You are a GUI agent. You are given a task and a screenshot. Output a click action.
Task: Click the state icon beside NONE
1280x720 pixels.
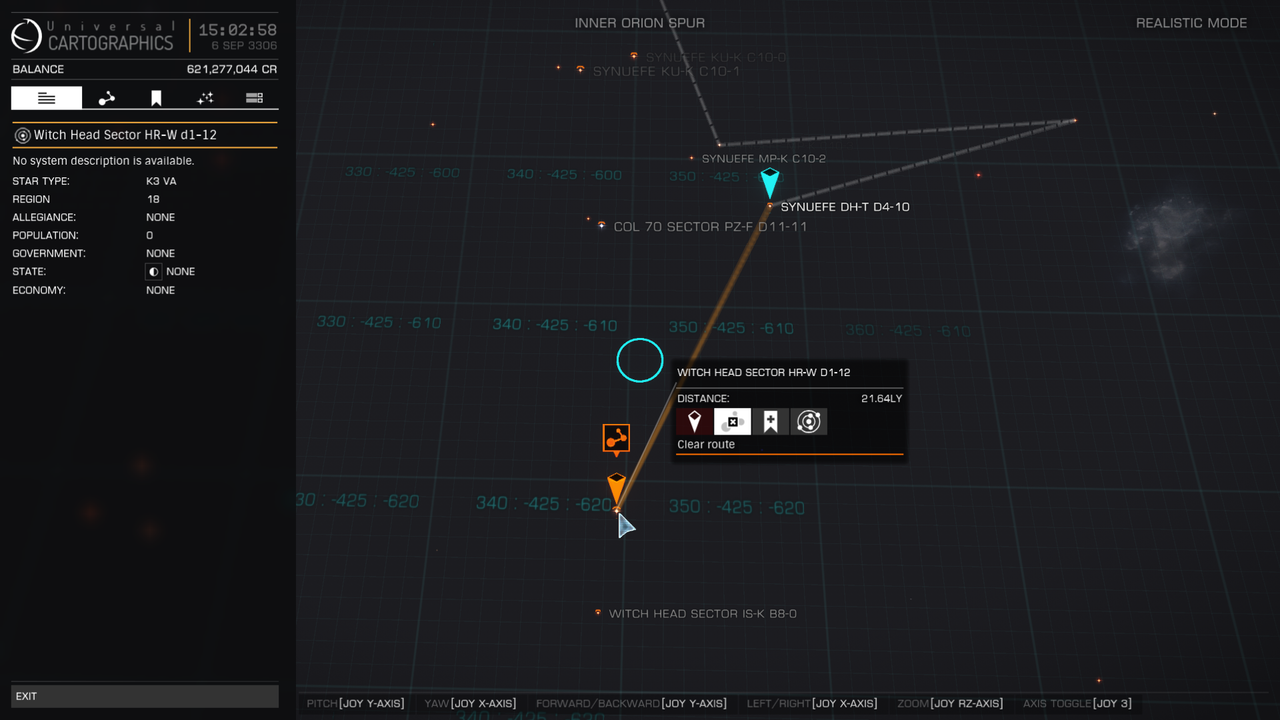click(x=154, y=272)
